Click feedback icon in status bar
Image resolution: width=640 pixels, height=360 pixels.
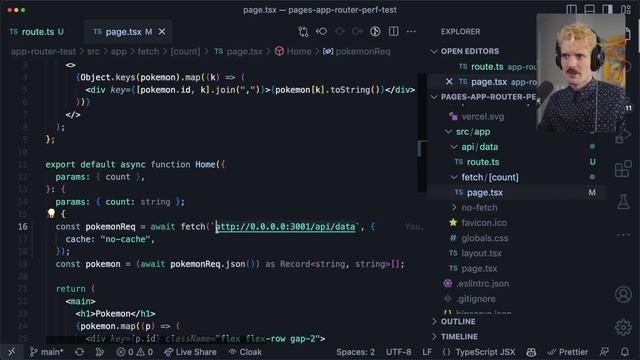point(604,352)
